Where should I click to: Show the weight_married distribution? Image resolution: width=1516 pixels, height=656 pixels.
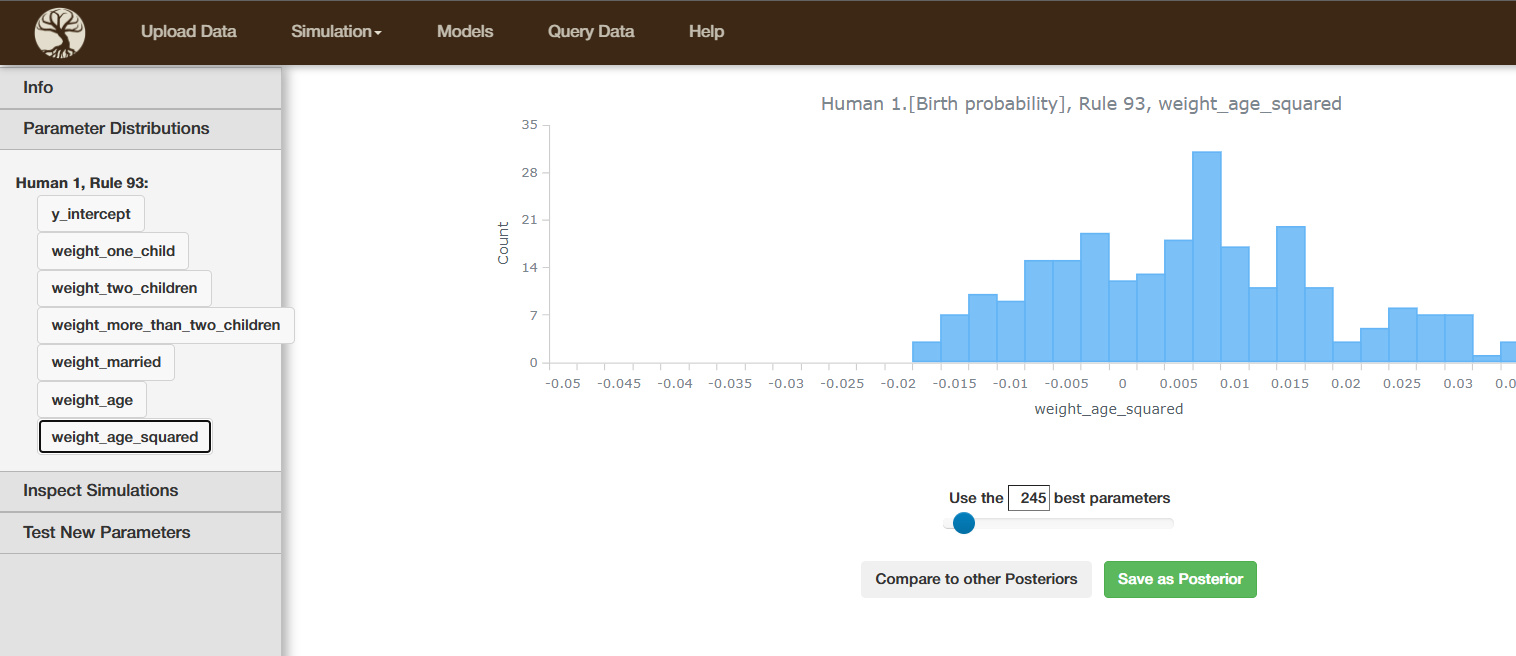point(106,362)
